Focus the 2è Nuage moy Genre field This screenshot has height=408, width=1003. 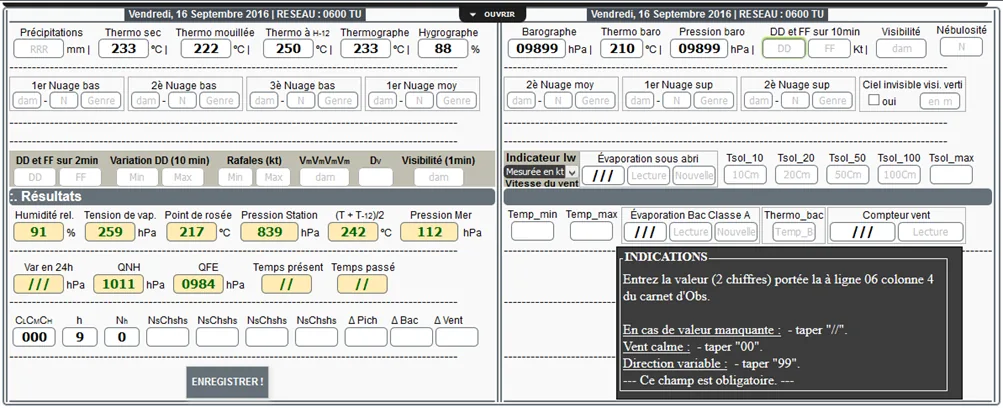(595, 100)
